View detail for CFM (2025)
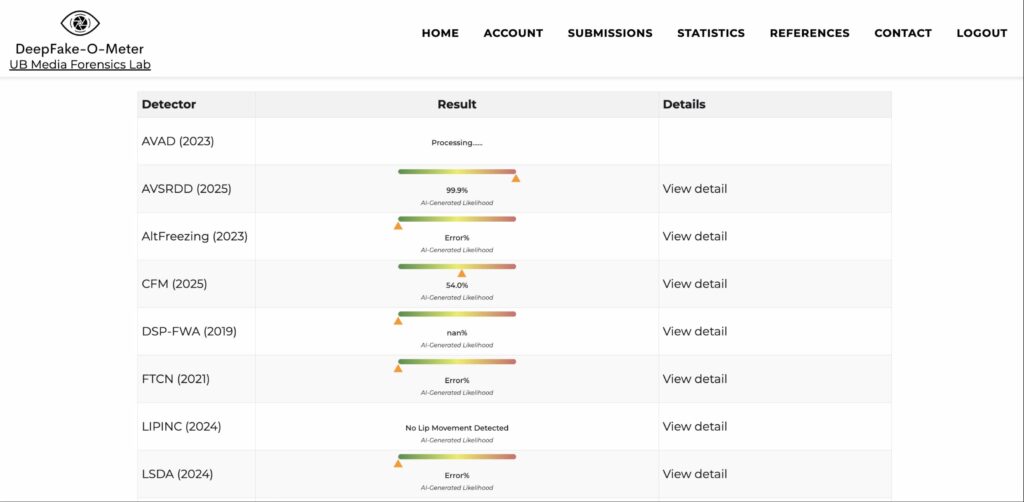Image resolution: width=1024 pixels, height=502 pixels. [x=695, y=284]
